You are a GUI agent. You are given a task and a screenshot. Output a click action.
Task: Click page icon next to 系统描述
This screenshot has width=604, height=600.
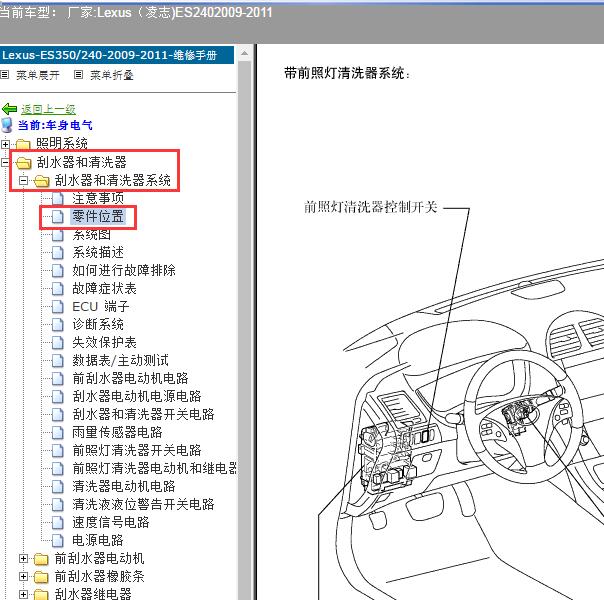click(57, 253)
